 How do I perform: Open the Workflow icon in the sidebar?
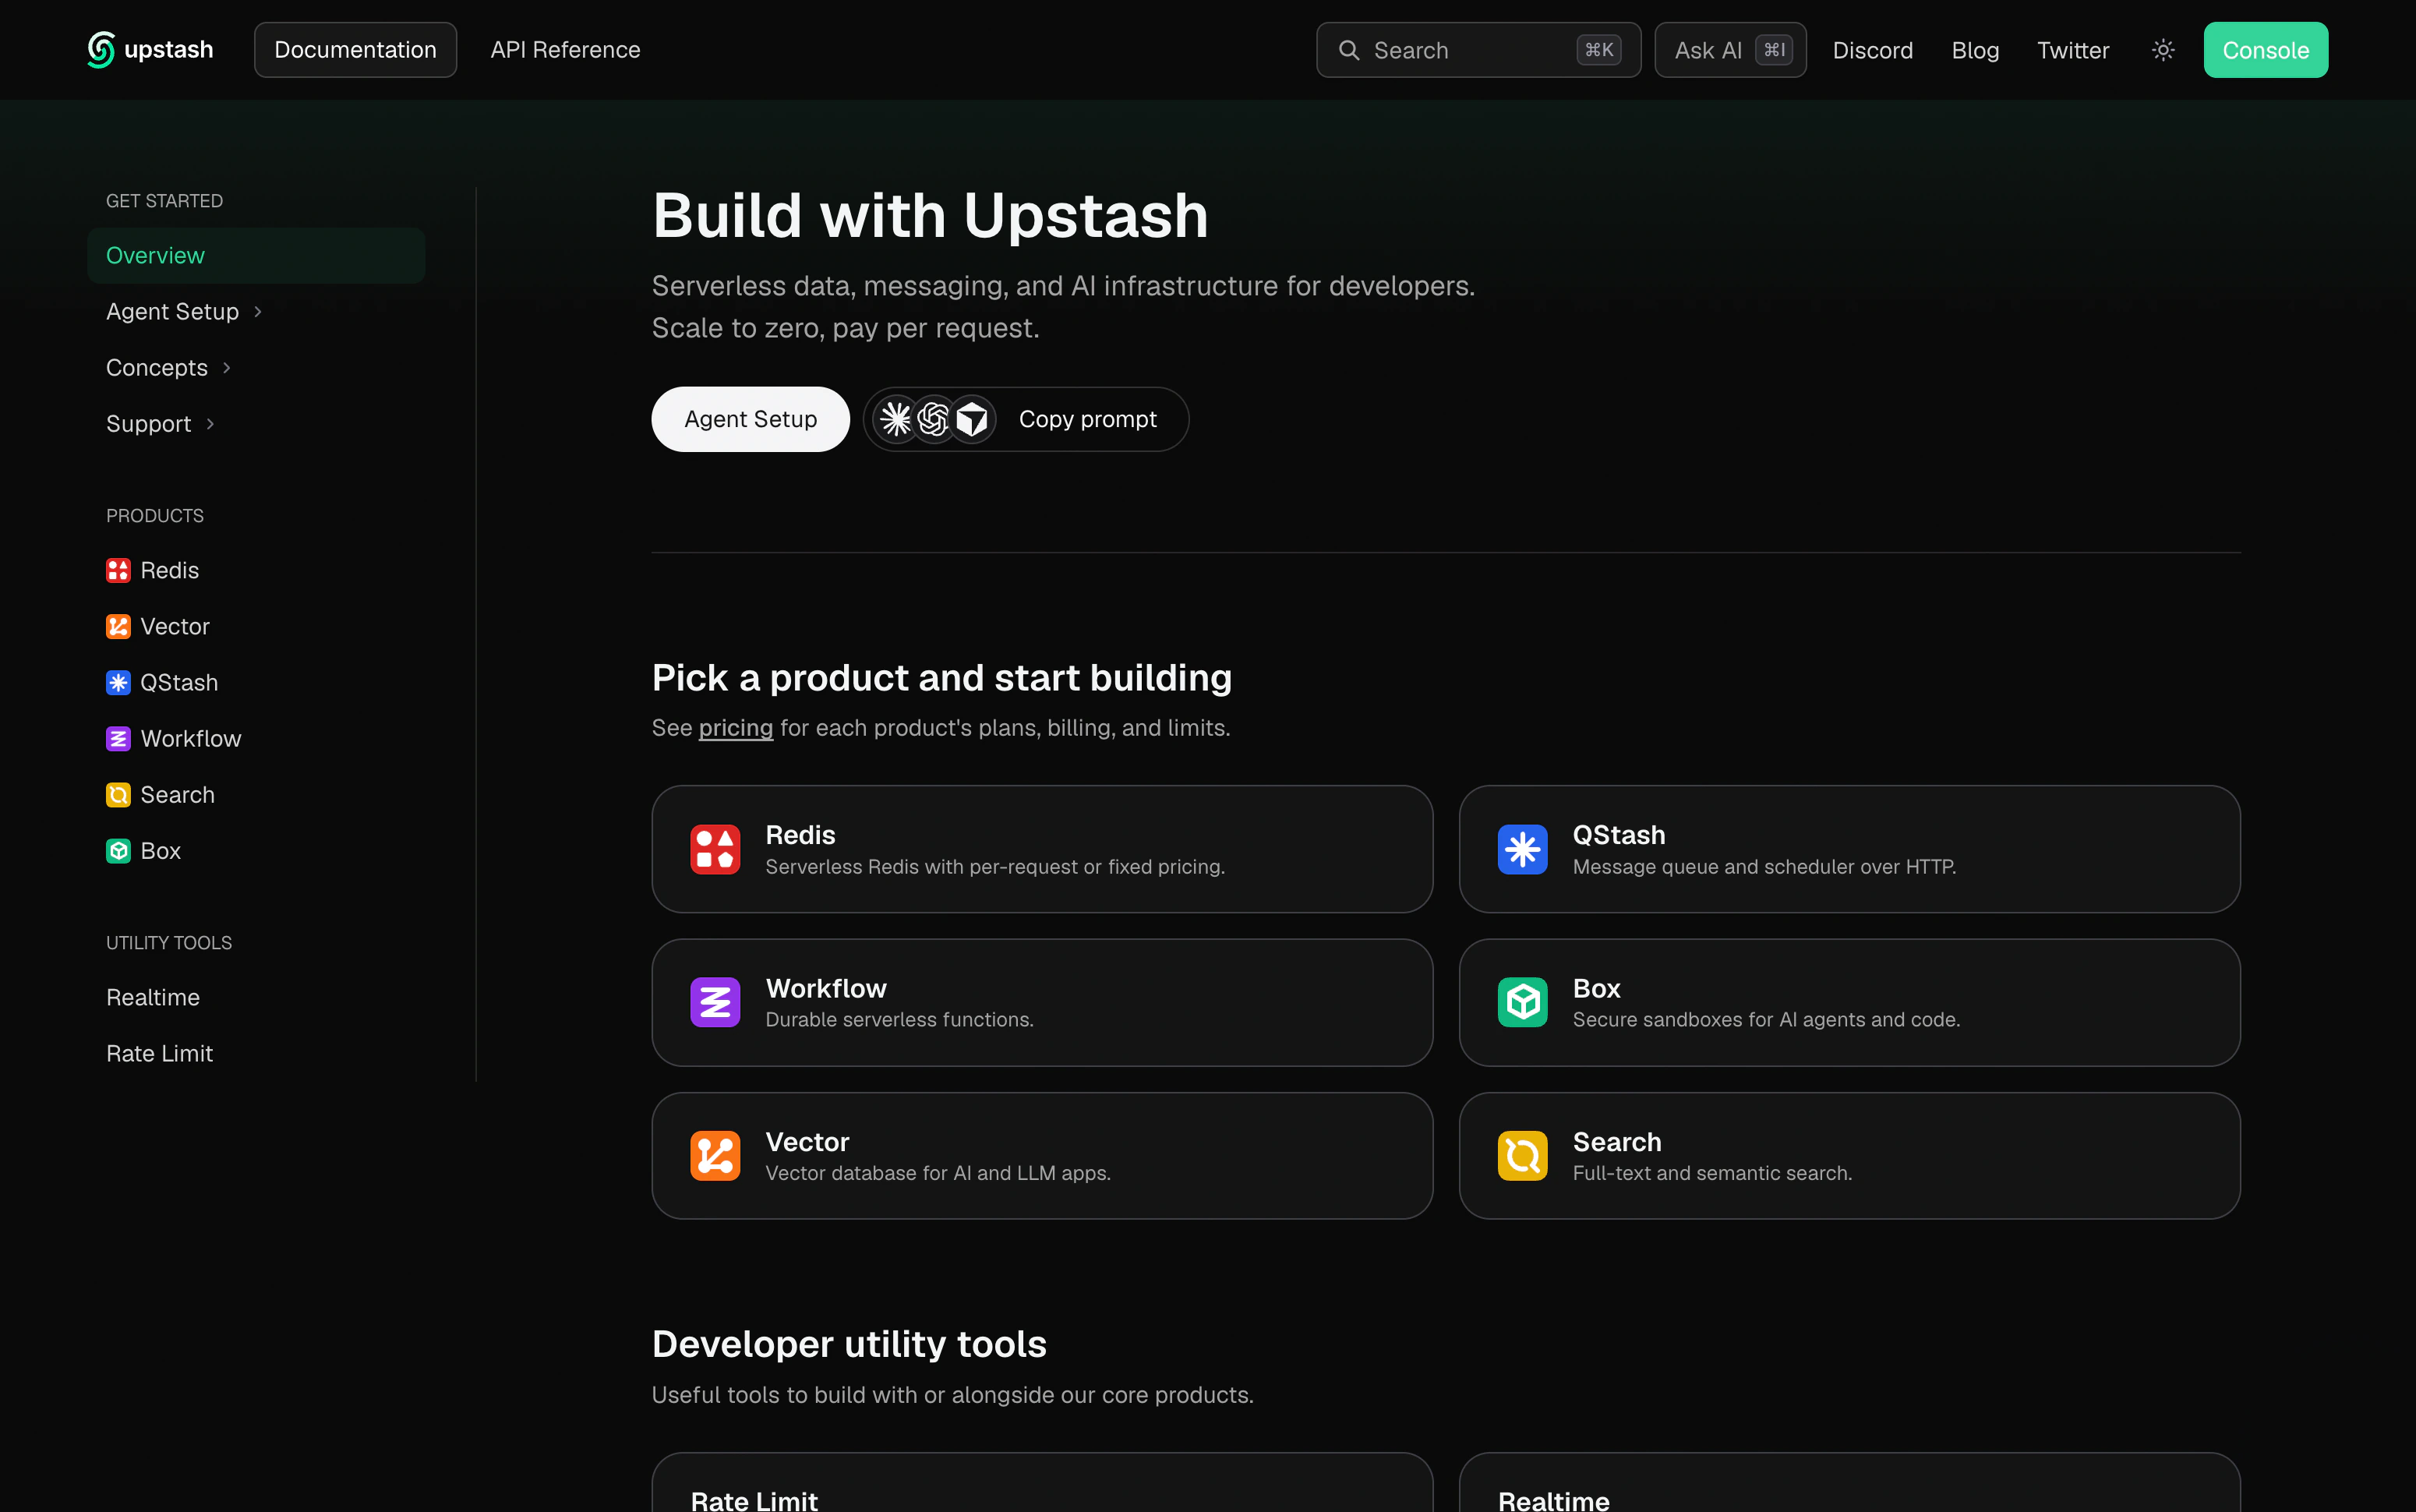[x=118, y=738]
